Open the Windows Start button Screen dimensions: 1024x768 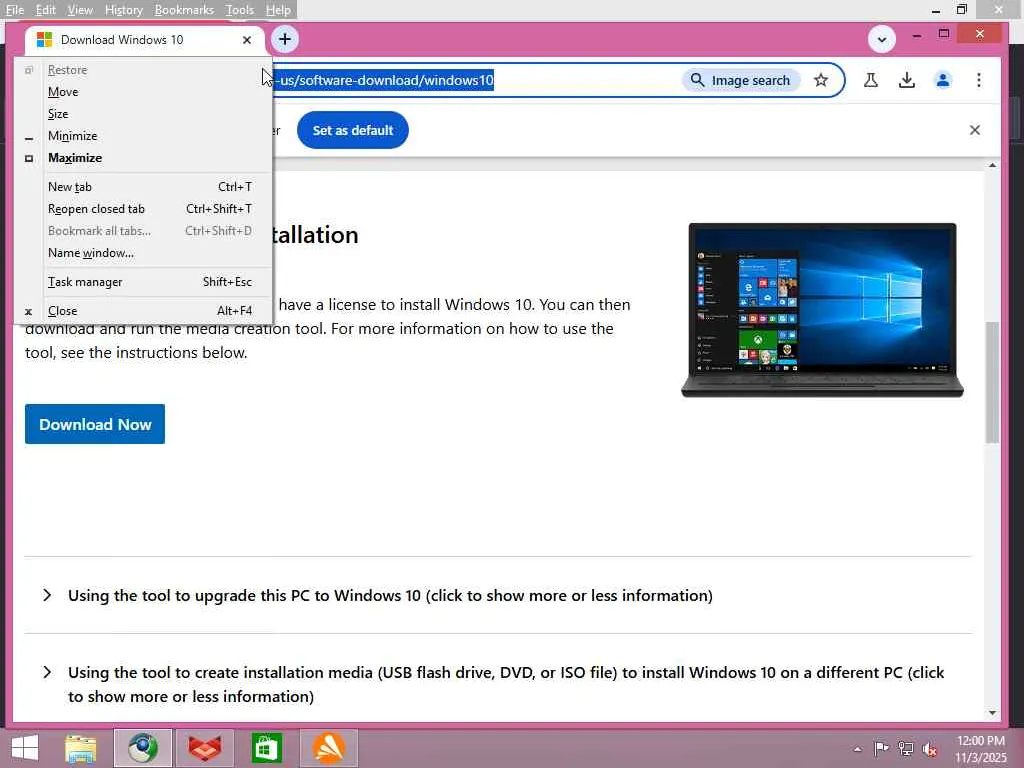tap(25, 748)
